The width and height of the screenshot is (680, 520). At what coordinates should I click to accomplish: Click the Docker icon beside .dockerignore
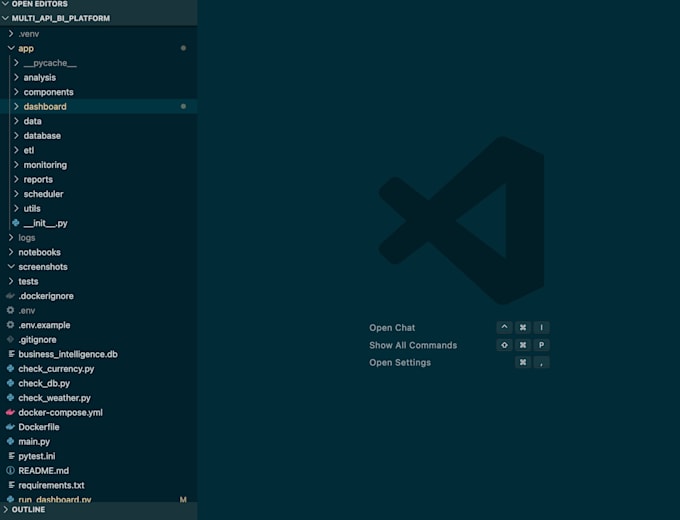point(10,296)
